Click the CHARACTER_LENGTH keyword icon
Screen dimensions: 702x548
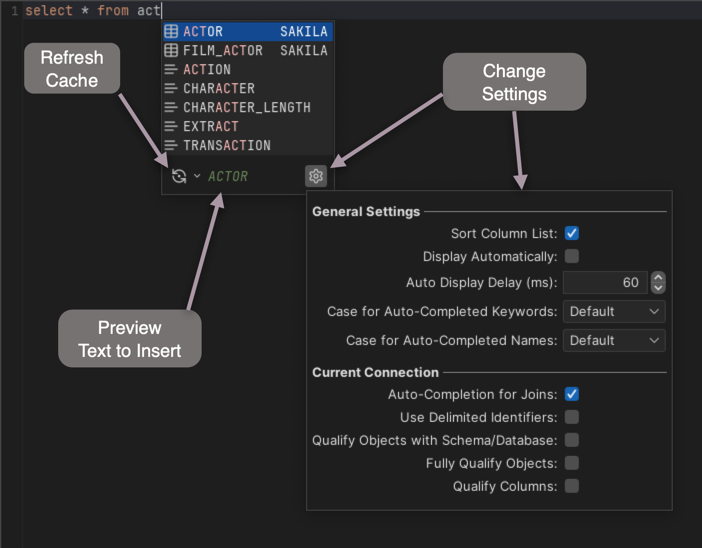click(x=171, y=108)
